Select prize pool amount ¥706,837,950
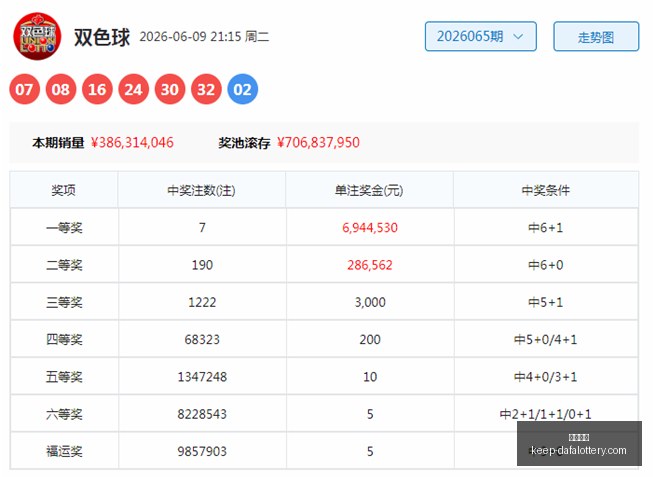Viewport: 653px width, 477px height. pos(318,142)
